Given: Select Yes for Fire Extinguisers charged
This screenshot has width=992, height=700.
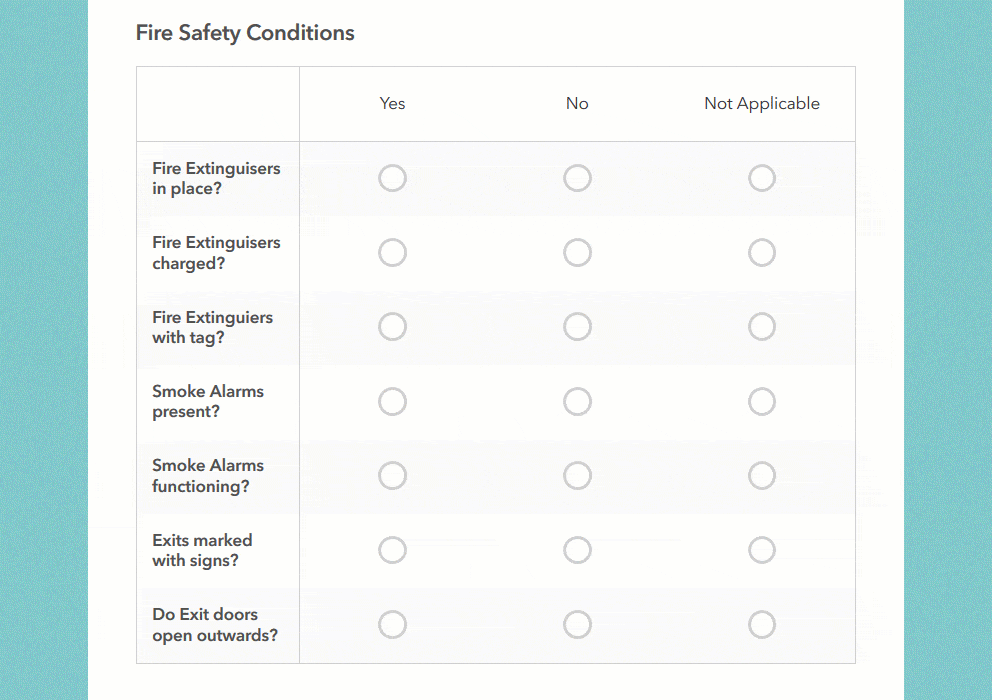Looking at the screenshot, I should click(392, 252).
